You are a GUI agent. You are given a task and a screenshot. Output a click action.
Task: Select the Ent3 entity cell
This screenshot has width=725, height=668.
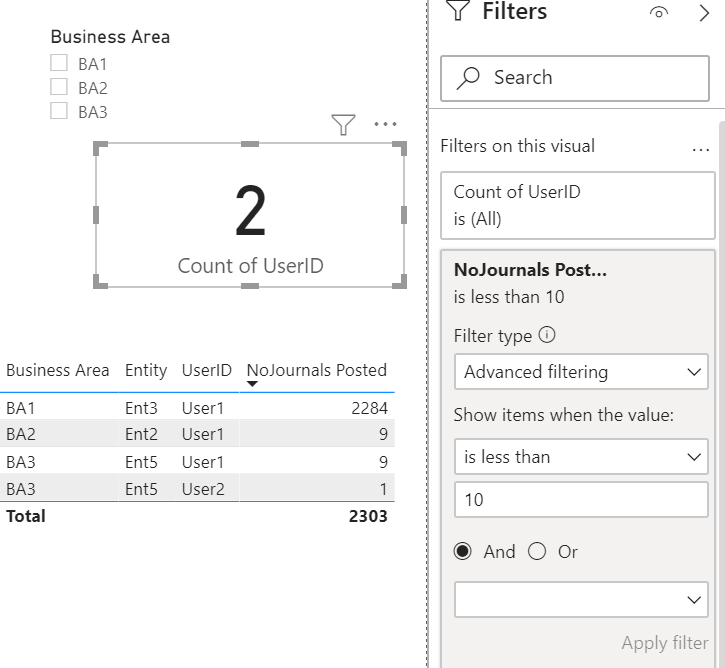pyautogui.click(x=141, y=408)
